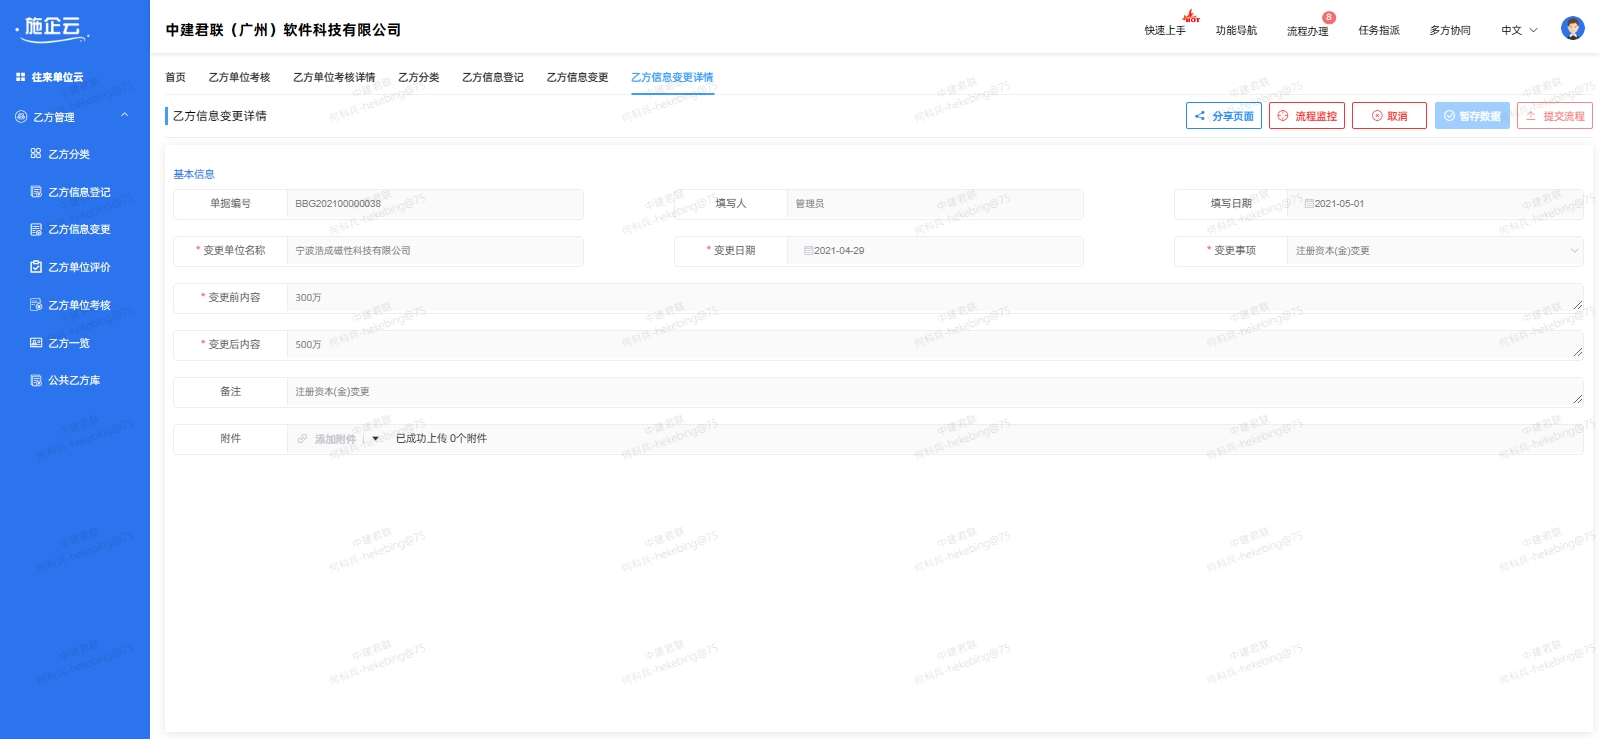This screenshot has height=739, width=1600.
Task: Click the calendar icon in 变更日期
Action: point(808,251)
